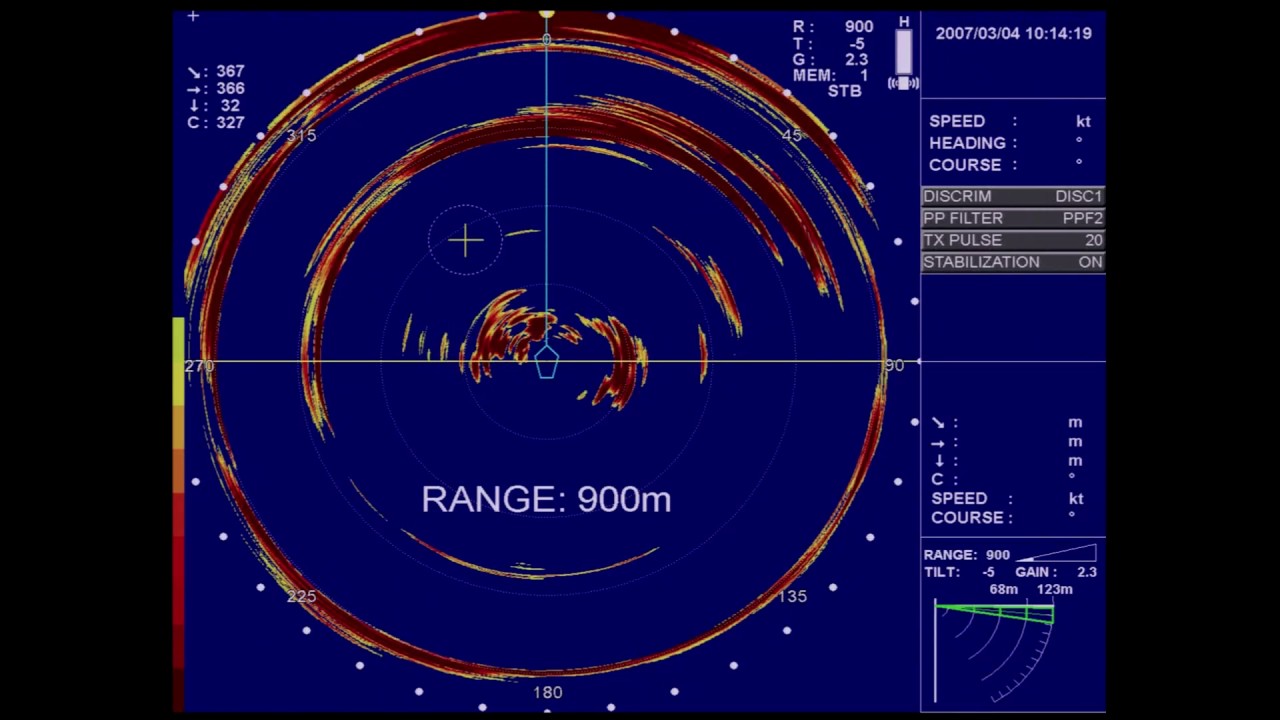The height and width of the screenshot is (720, 1280).
Task: Click the date and time 2007/03/04 10:14:19
Action: pyautogui.click(x=1013, y=33)
